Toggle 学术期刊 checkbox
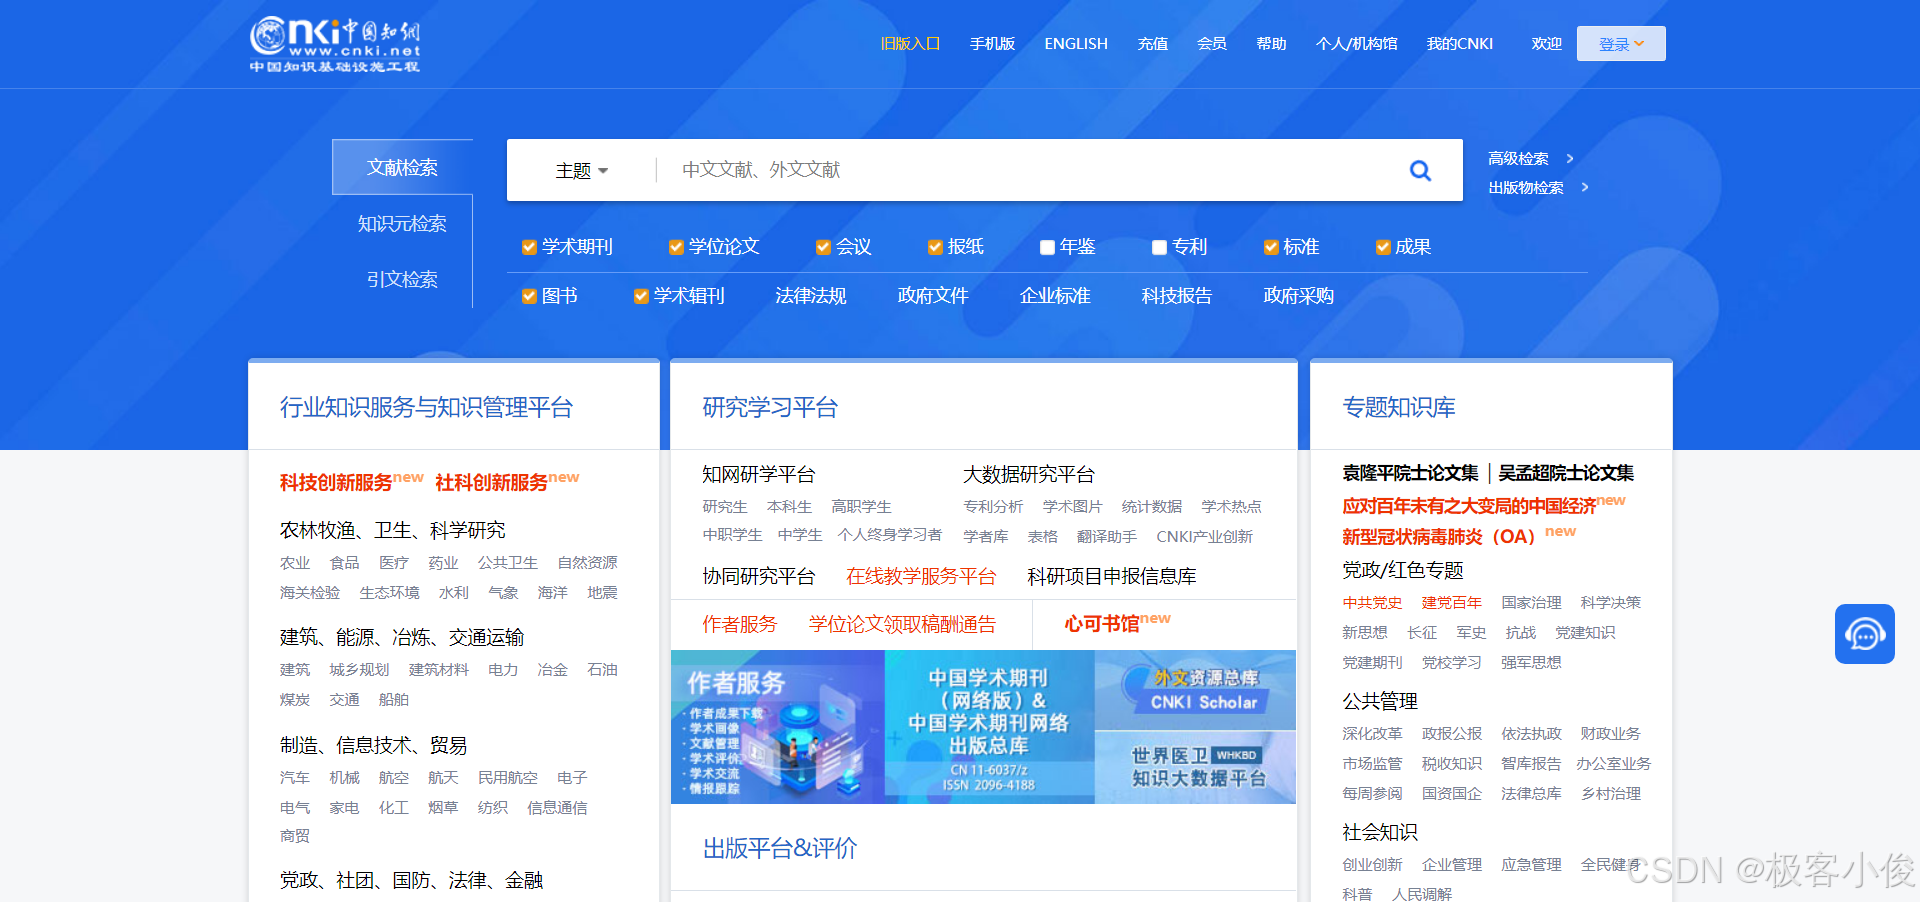1920x902 pixels. pyautogui.click(x=529, y=247)
